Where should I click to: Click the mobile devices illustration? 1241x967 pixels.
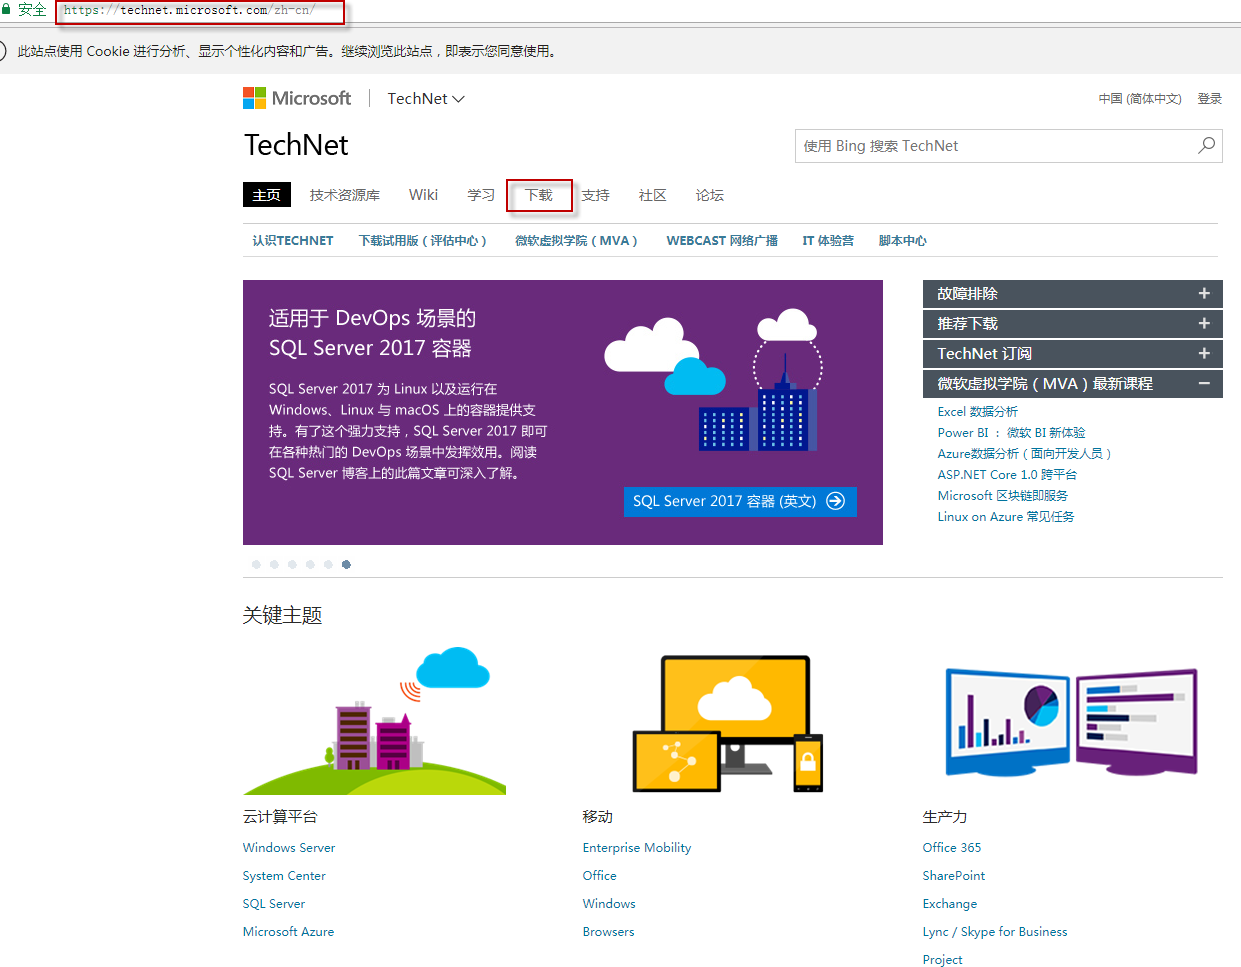[728, 724]
